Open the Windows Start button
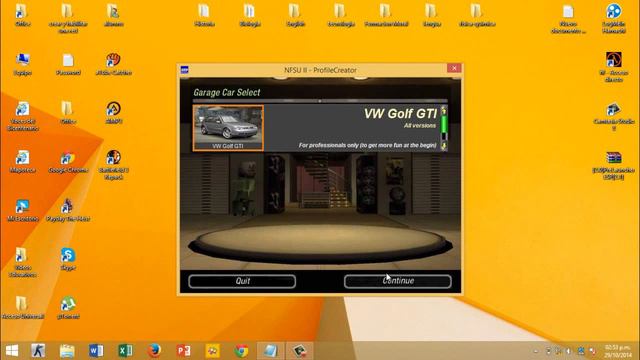Screen dimensions: 640x360 [x=12, y=351]
